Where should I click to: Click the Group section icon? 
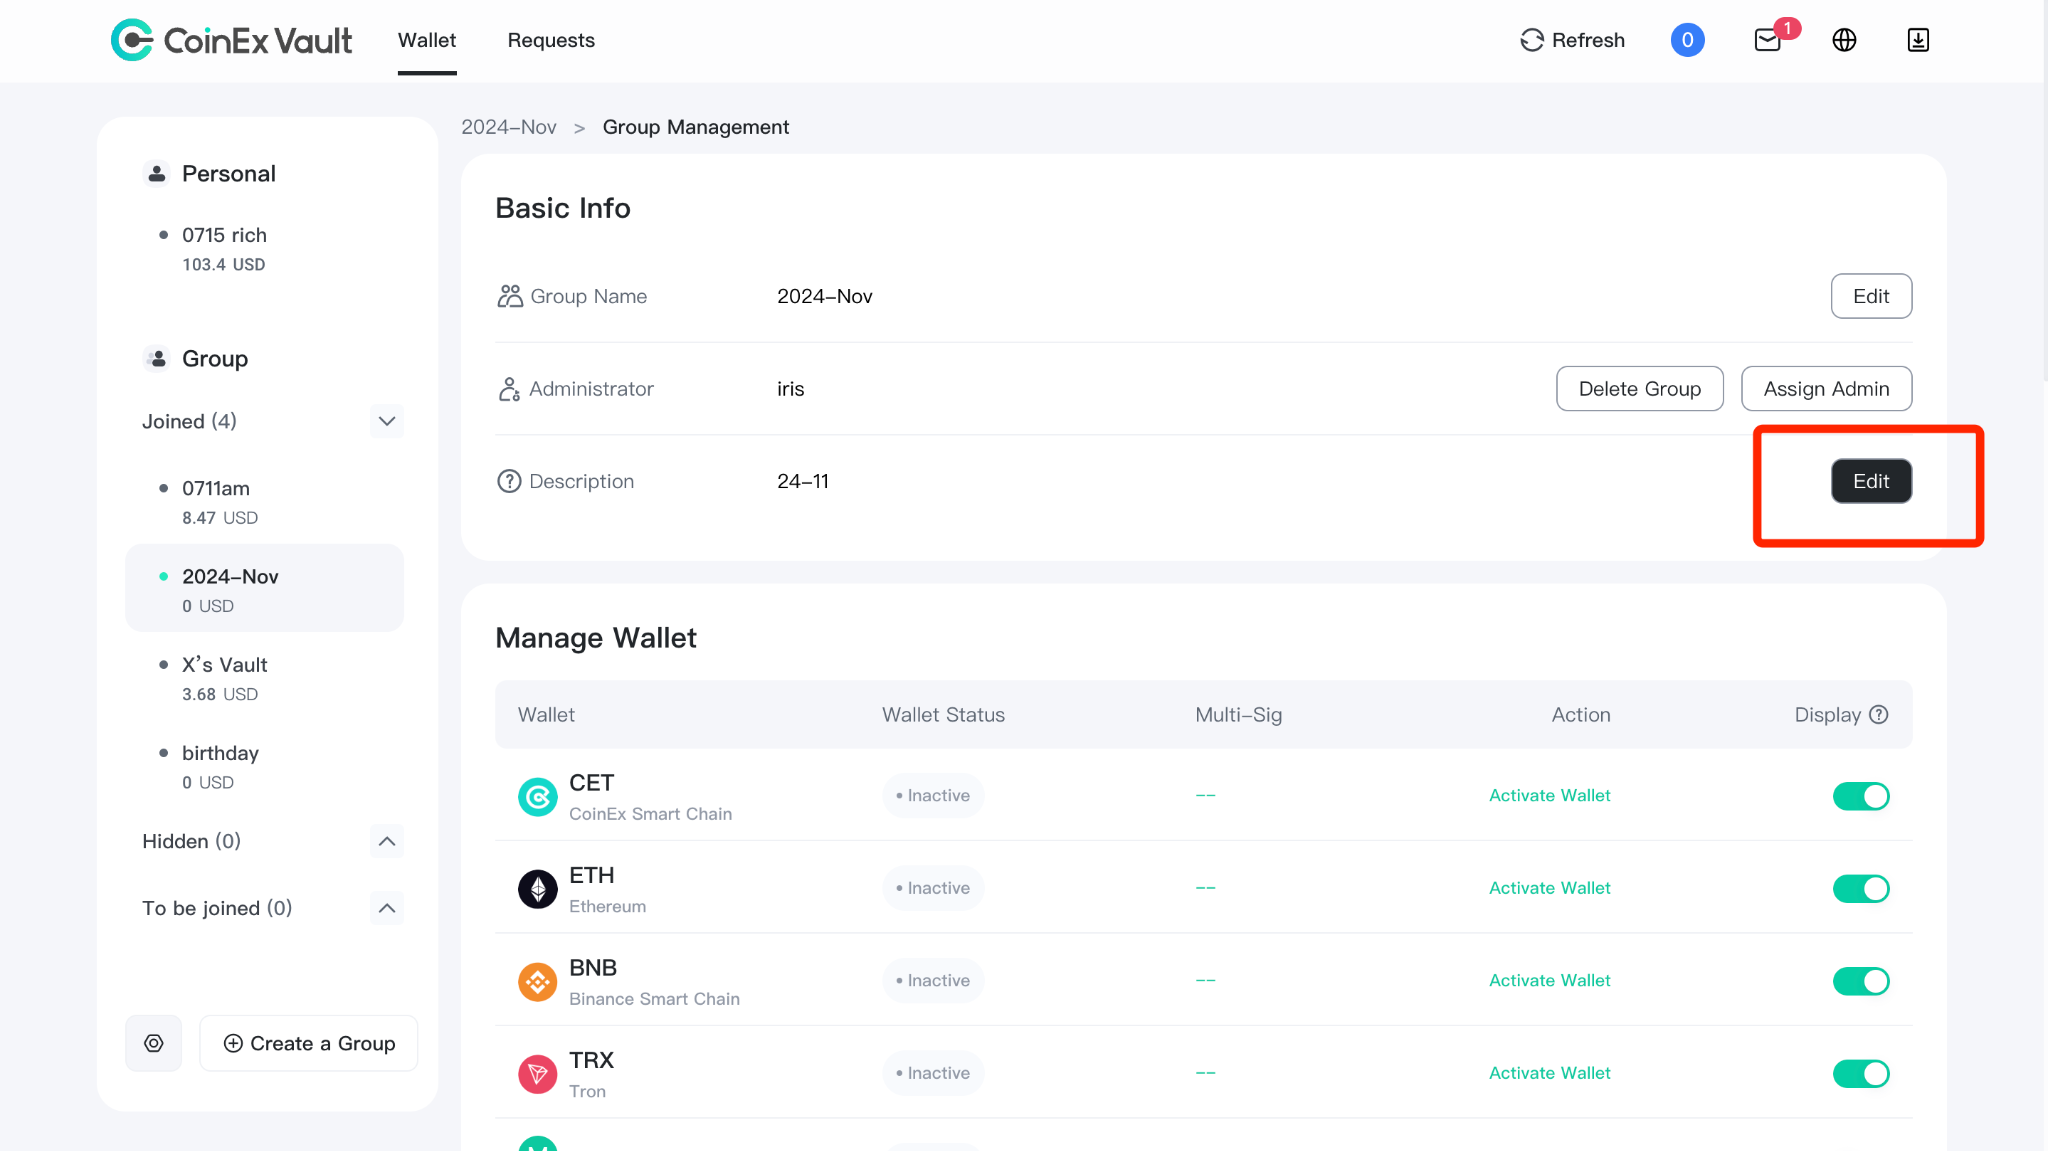[157, 359]
